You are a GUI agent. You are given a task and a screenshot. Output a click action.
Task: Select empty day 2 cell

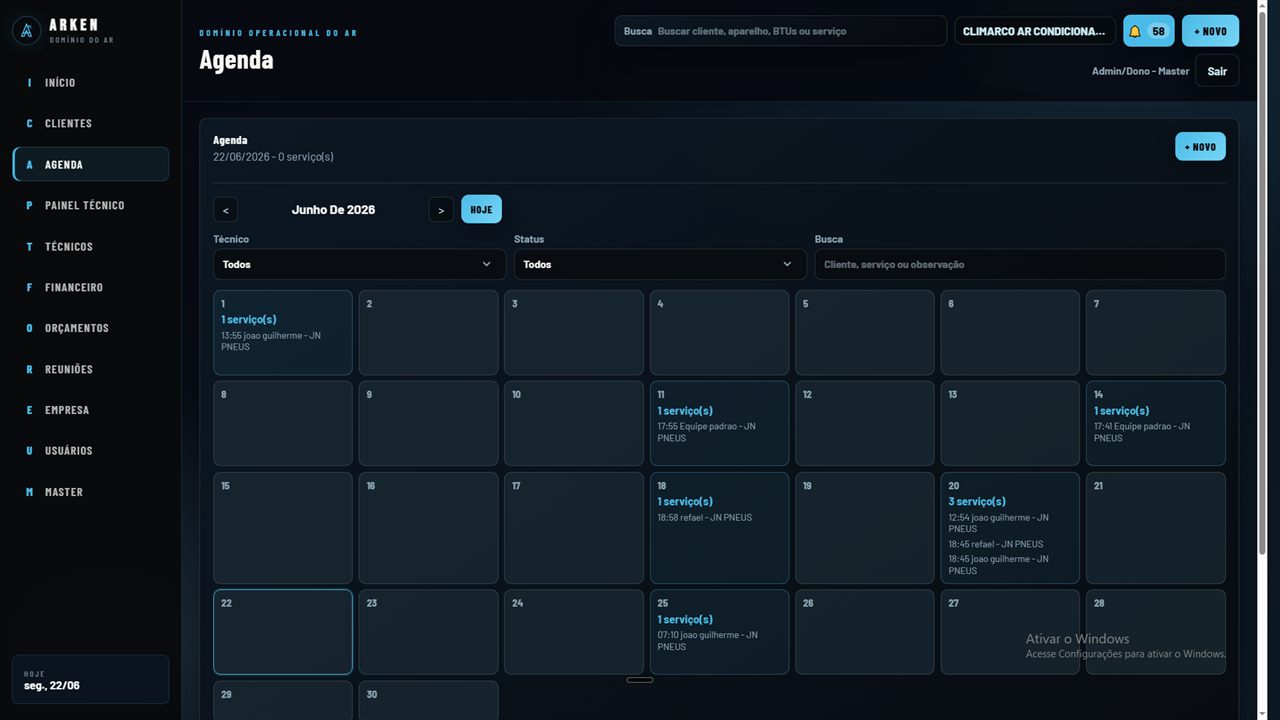[x=428, y=333]
